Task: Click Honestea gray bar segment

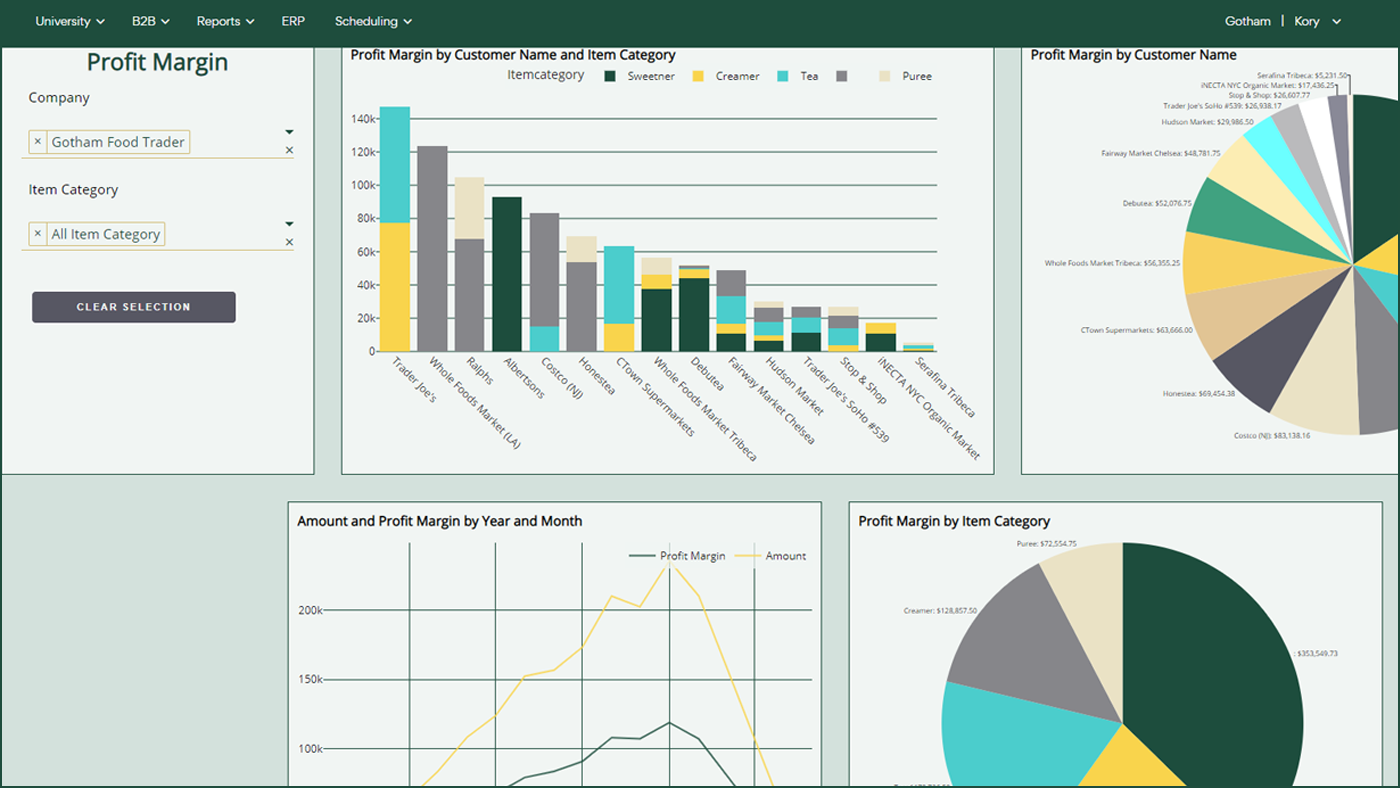Action: point(582,306)
